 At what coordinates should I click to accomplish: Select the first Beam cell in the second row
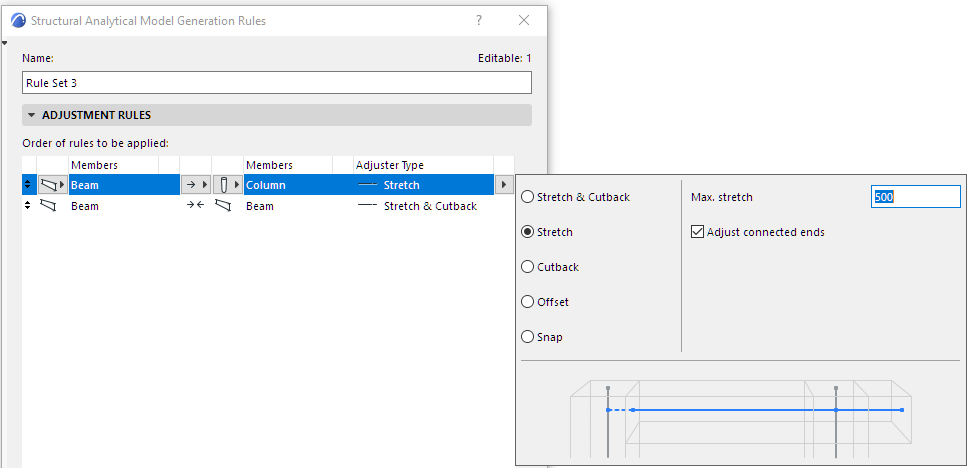point(124,206)
